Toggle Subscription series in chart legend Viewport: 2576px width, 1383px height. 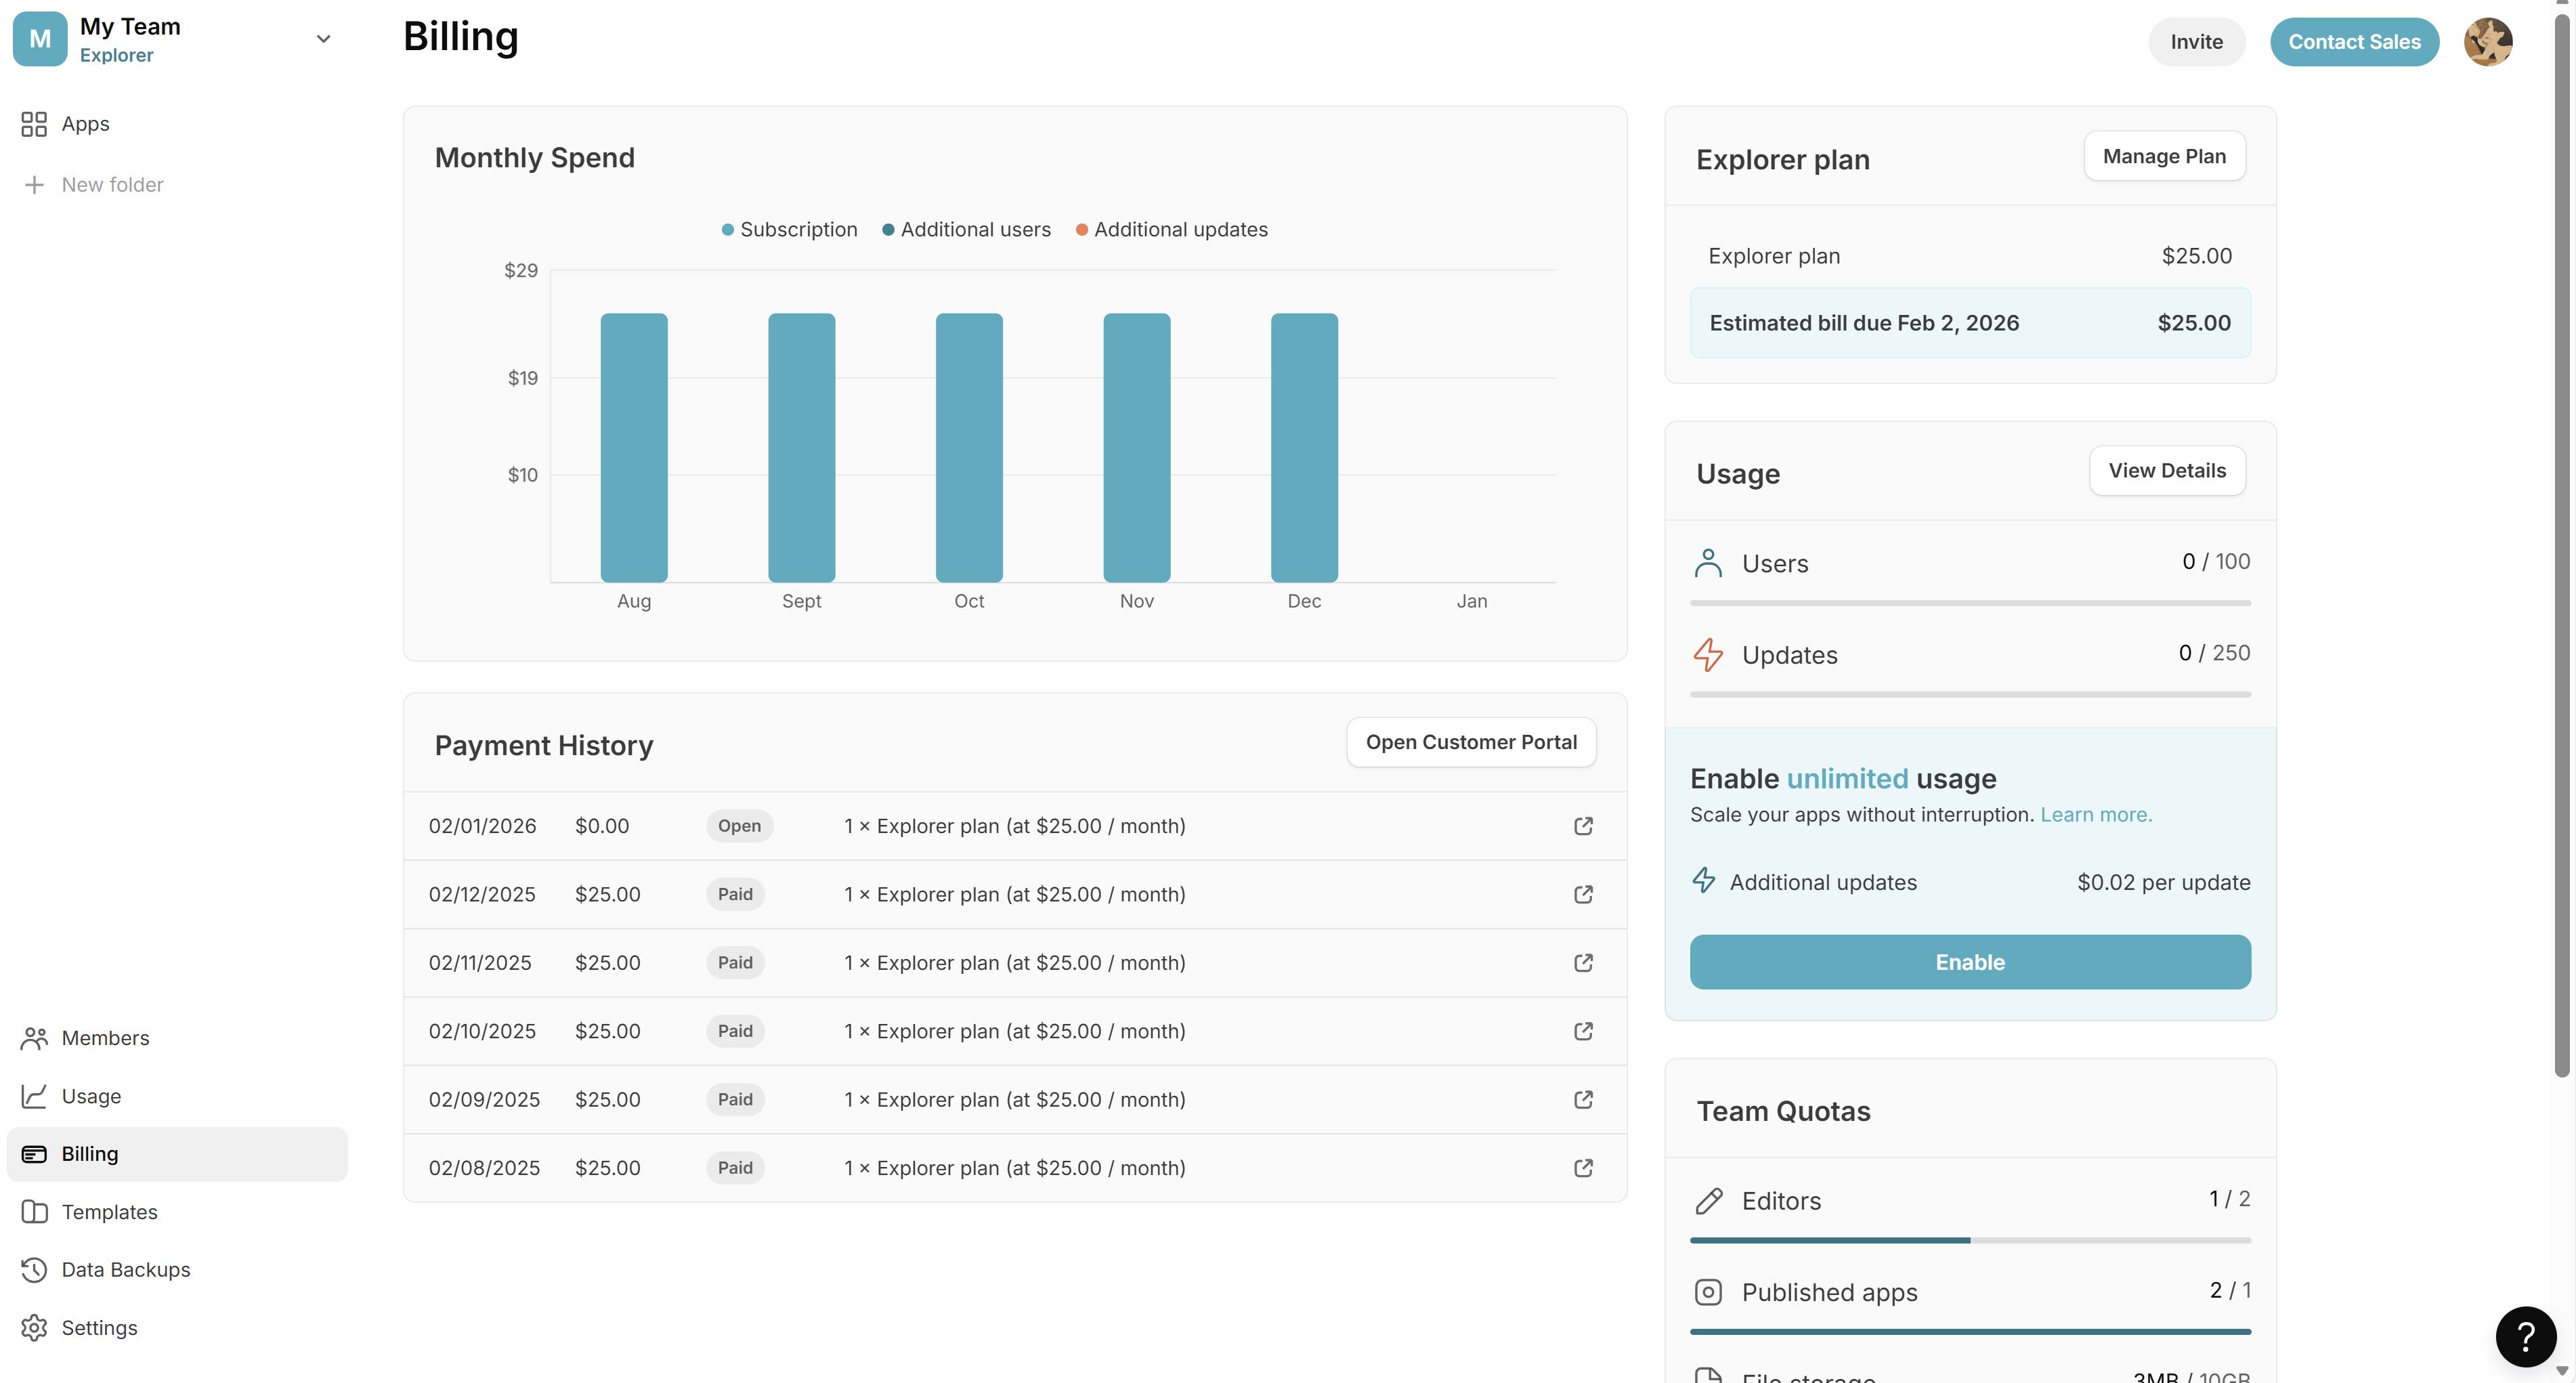click(789, 230)
